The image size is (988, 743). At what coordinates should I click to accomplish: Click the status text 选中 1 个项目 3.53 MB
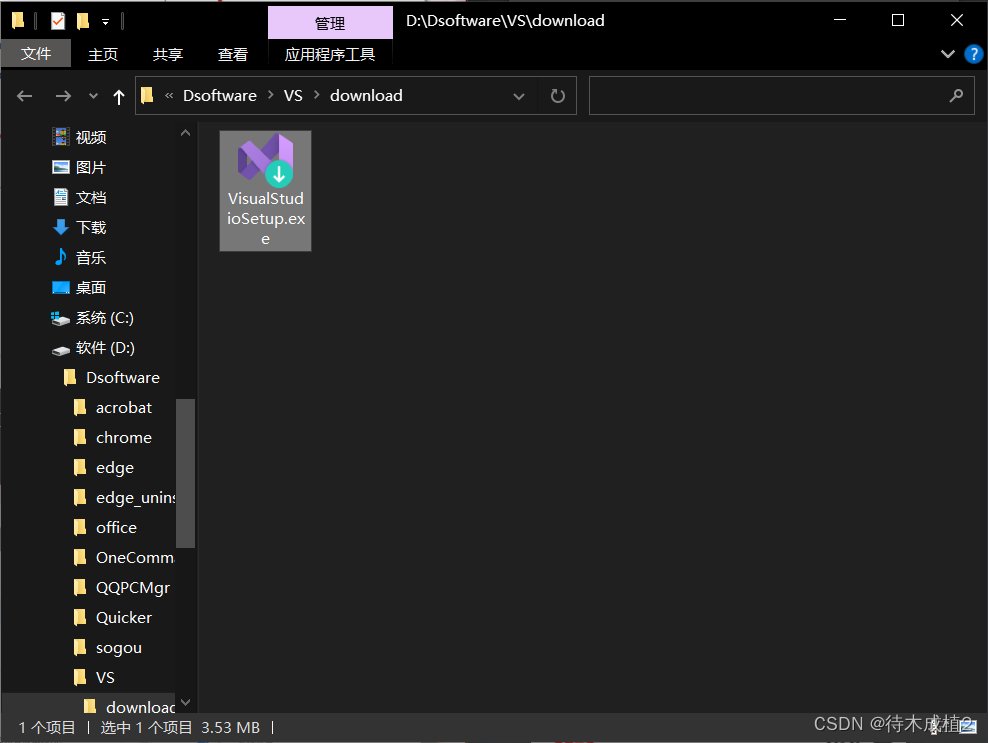[x=180, y=728]
